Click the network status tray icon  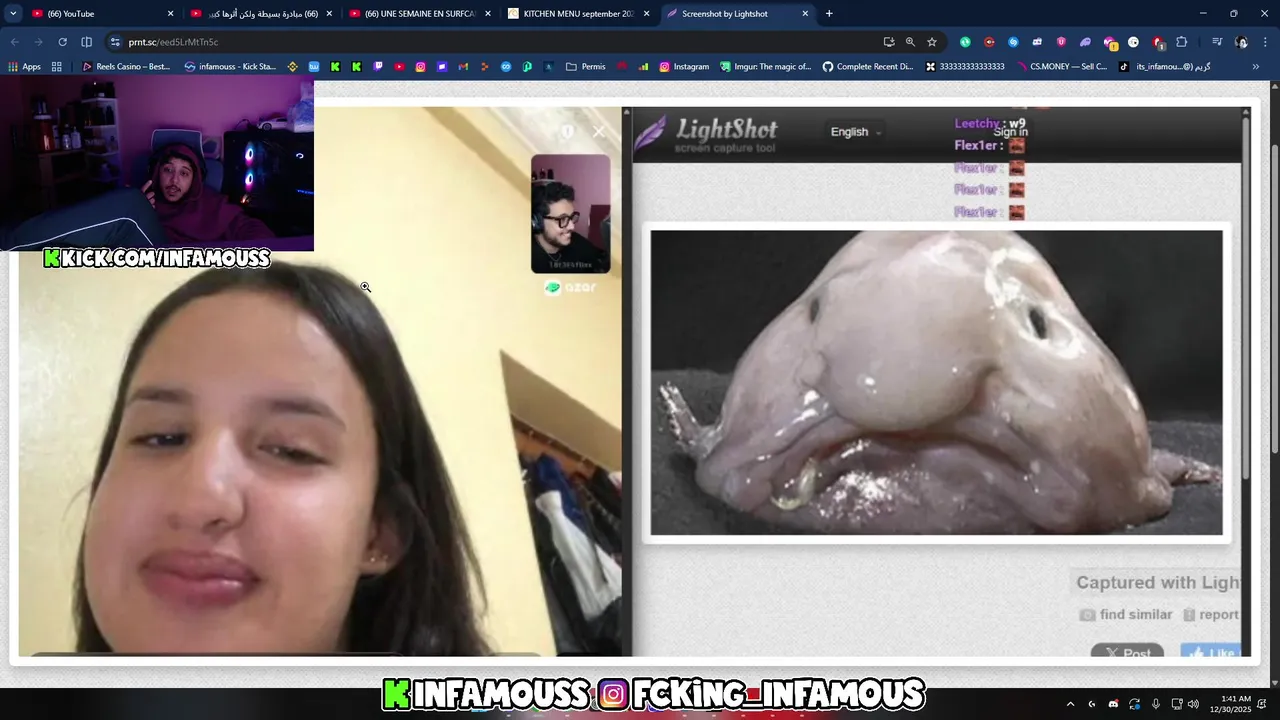[x=1177, y=704]
